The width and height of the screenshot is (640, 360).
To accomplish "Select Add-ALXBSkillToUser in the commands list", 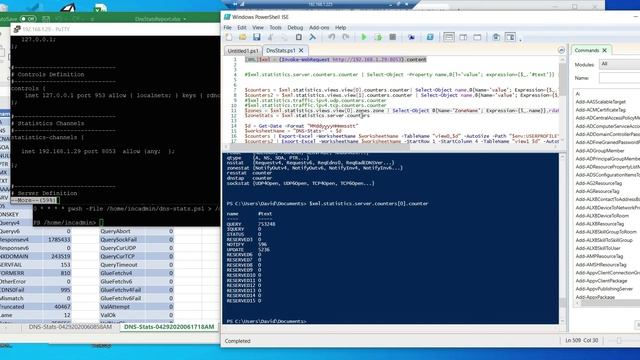I will (598, 248).
